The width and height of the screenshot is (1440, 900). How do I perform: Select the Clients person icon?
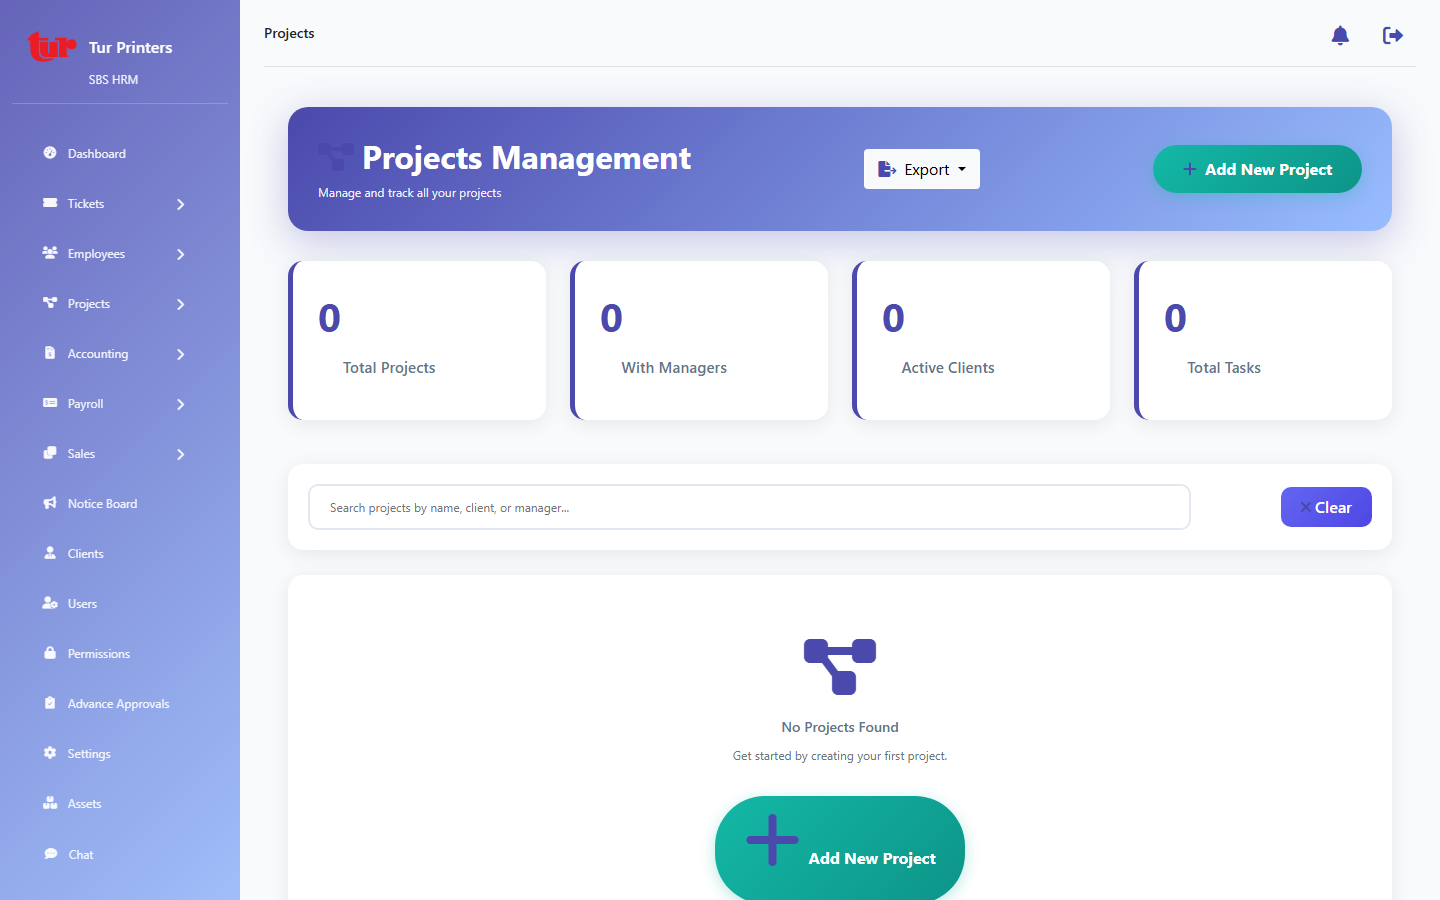point(50,553)
